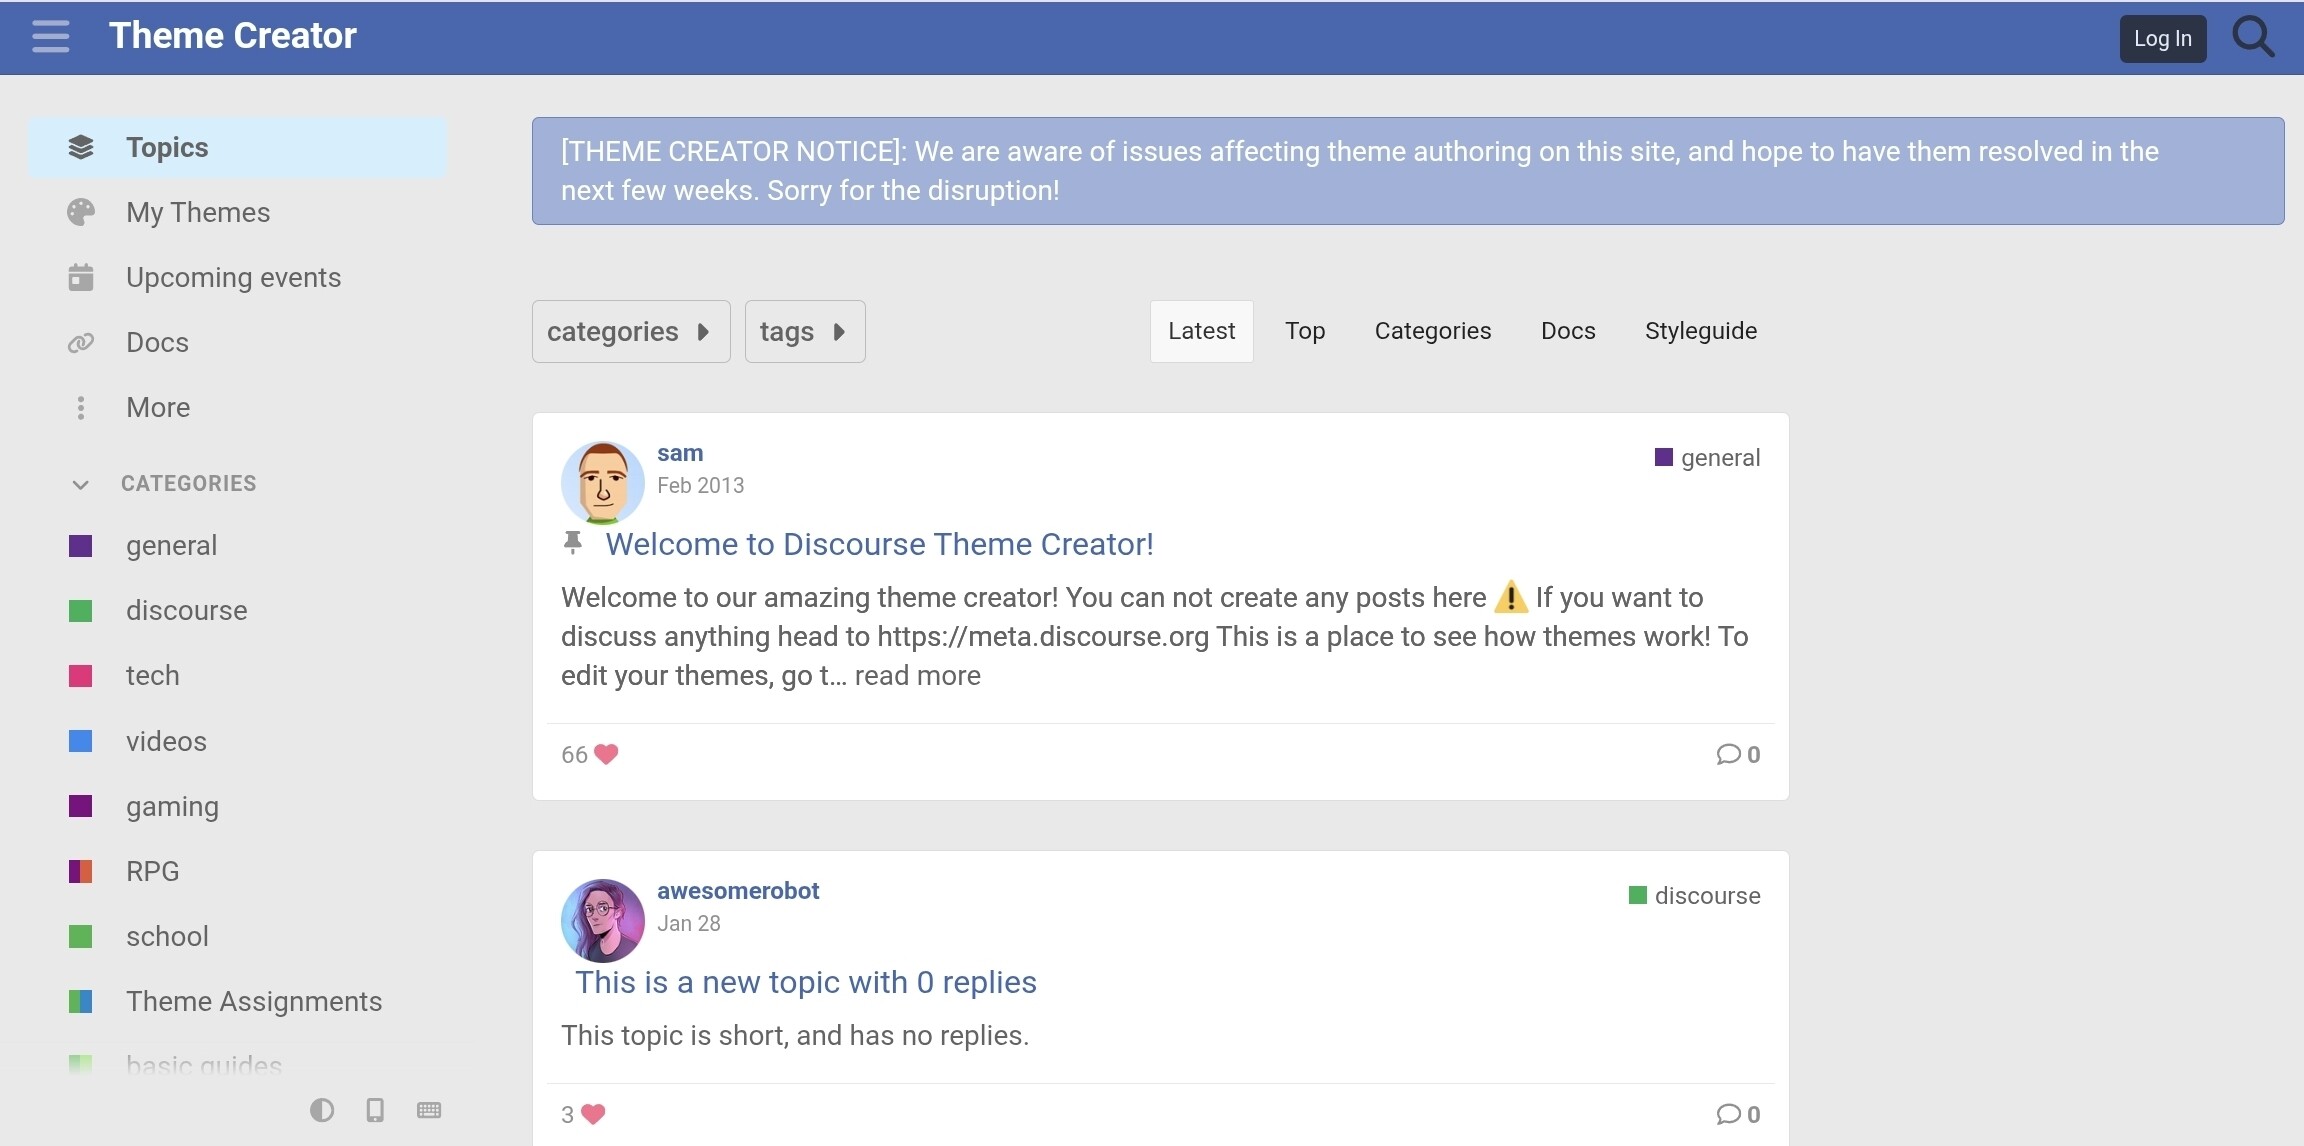This screenshot has height=1146, width=2304.
Task: Switch to the Styleguide tab
Action: pyautogui.click(x=1700, y=331)
